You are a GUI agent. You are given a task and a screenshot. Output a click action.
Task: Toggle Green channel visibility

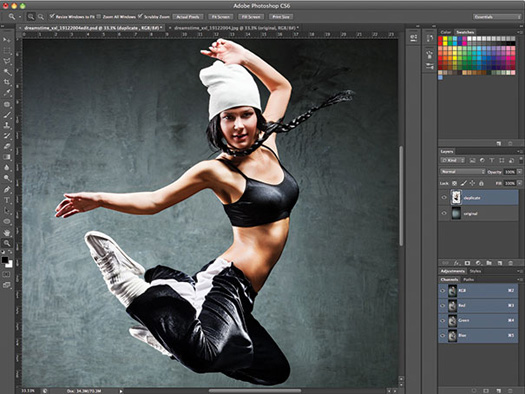443,321
